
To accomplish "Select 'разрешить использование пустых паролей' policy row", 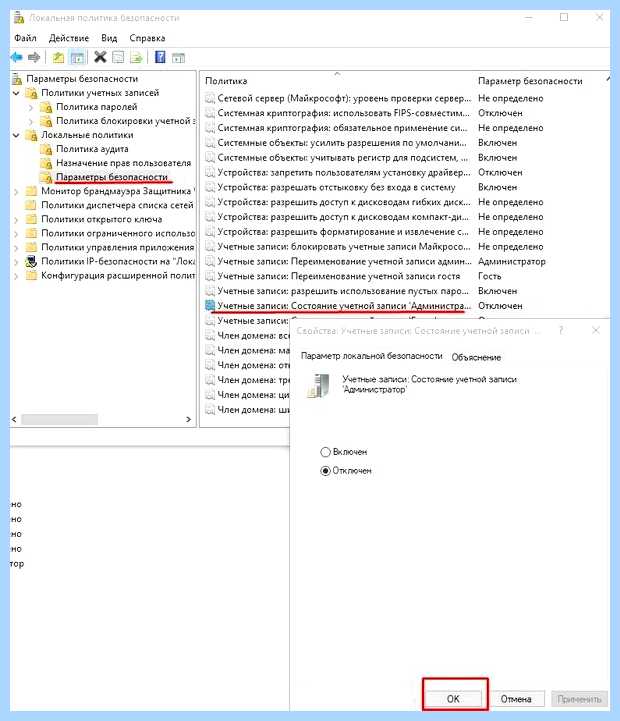I will pos(336,291).
